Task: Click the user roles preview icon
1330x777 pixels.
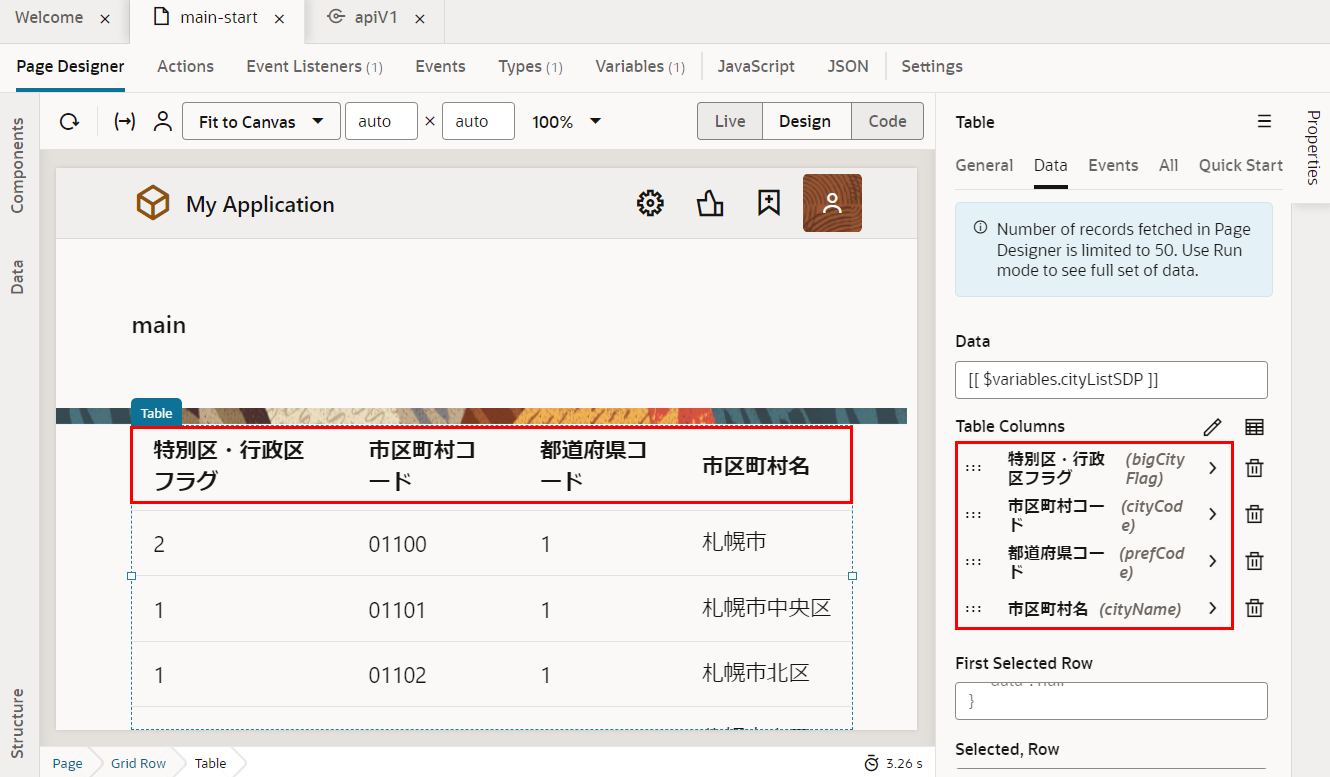Action: pos(162,122)
